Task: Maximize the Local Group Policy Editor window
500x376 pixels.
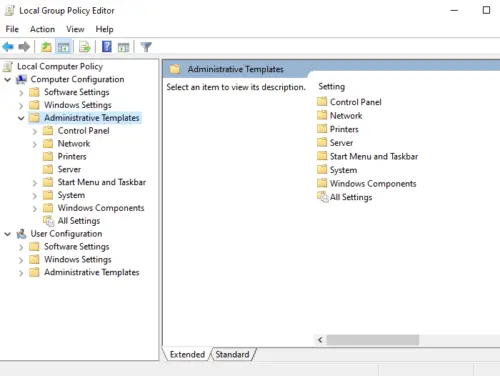Action: click(x=486, y=10)
